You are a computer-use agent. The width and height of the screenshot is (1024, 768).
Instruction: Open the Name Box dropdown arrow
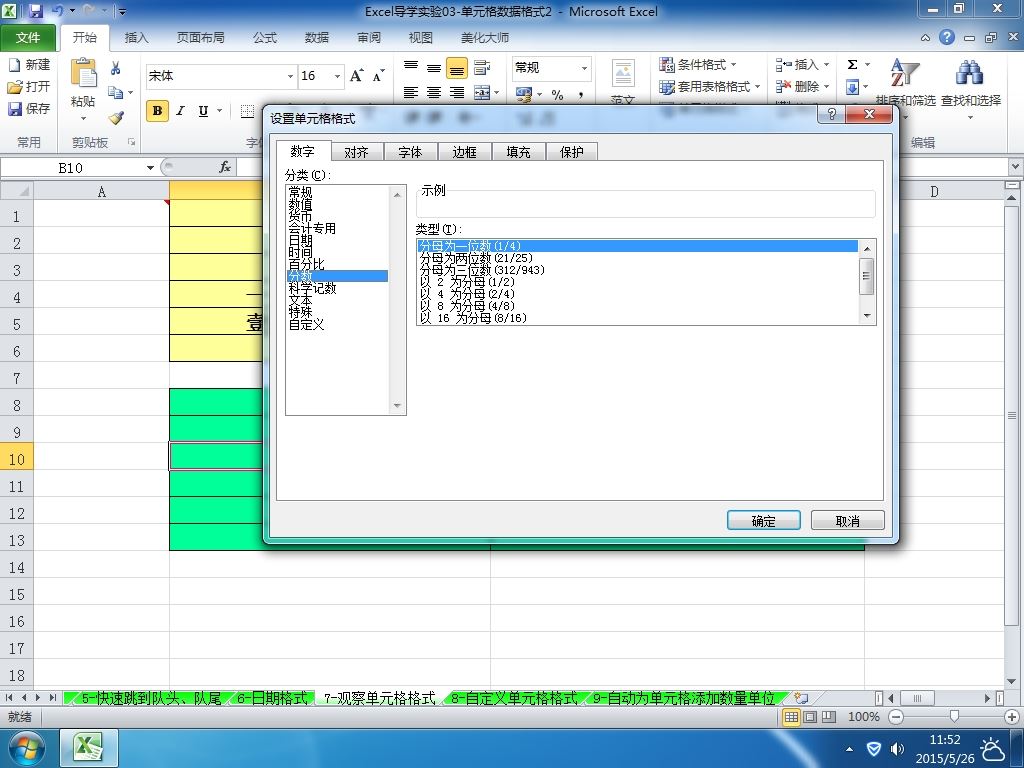(x=150, y=168)
